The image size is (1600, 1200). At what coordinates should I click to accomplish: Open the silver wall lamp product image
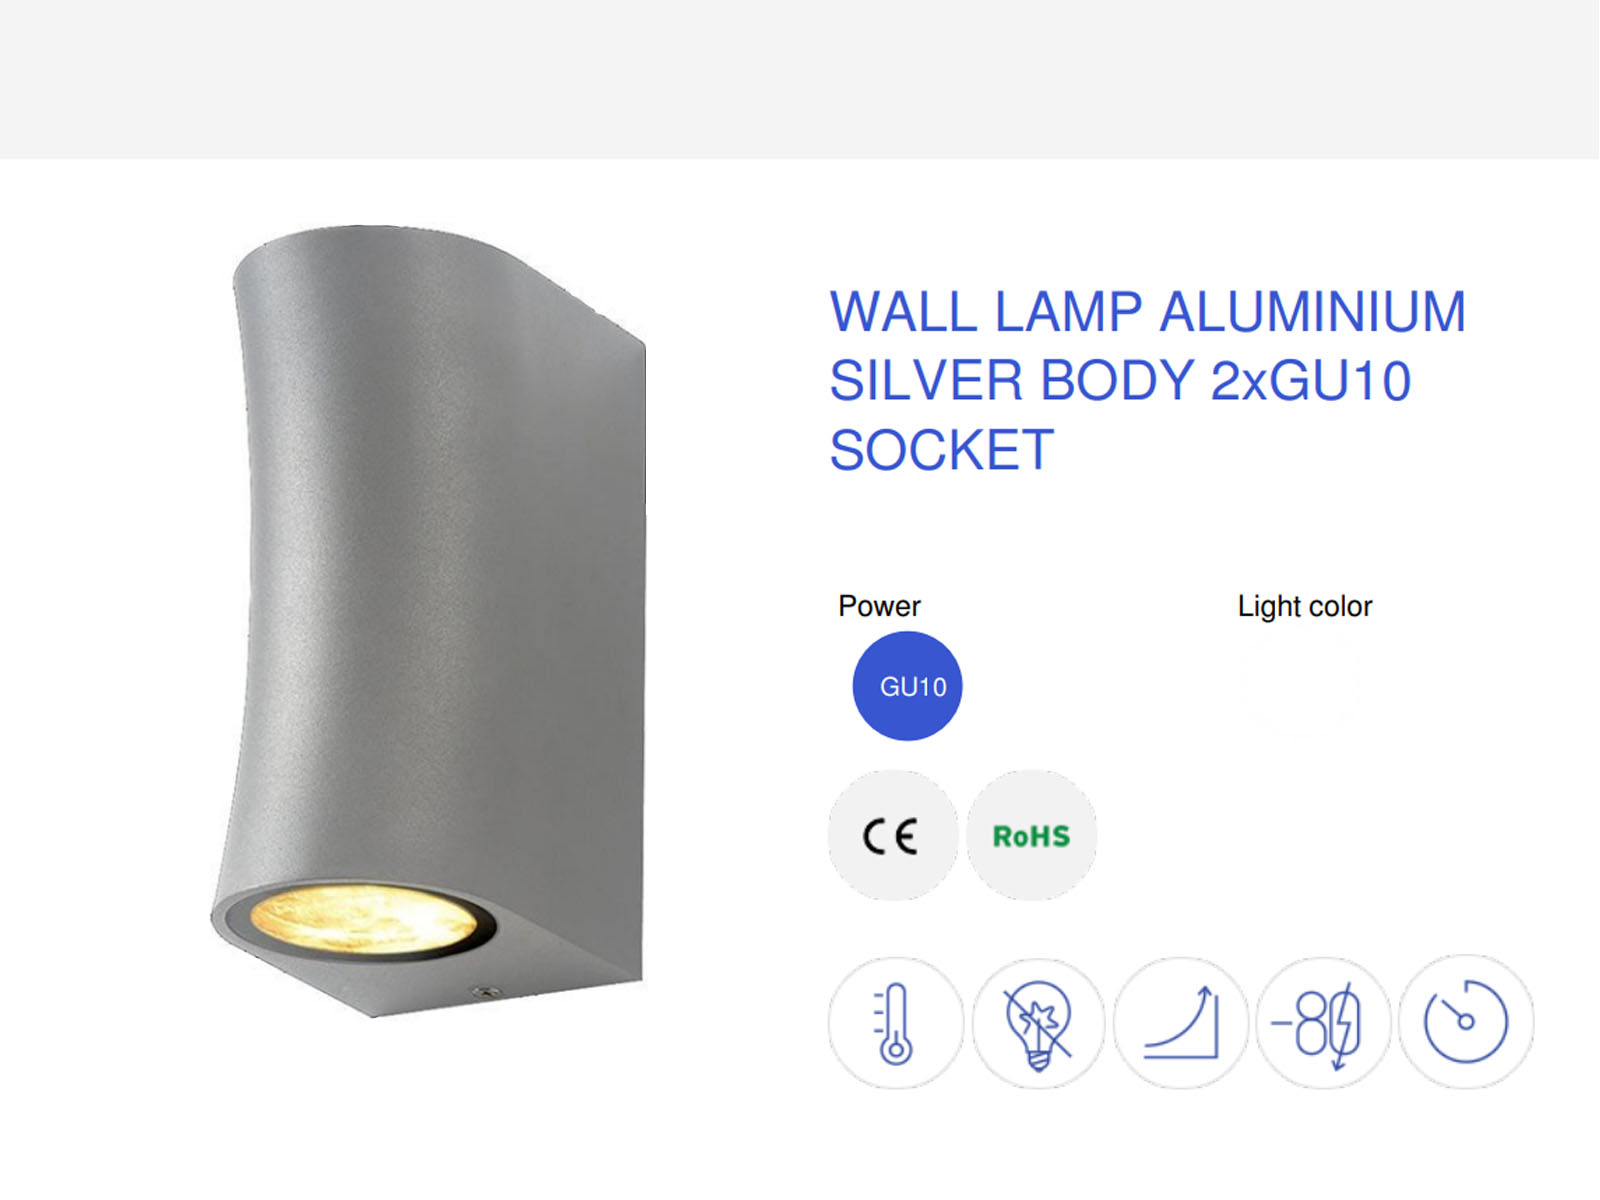click(428, 621)
